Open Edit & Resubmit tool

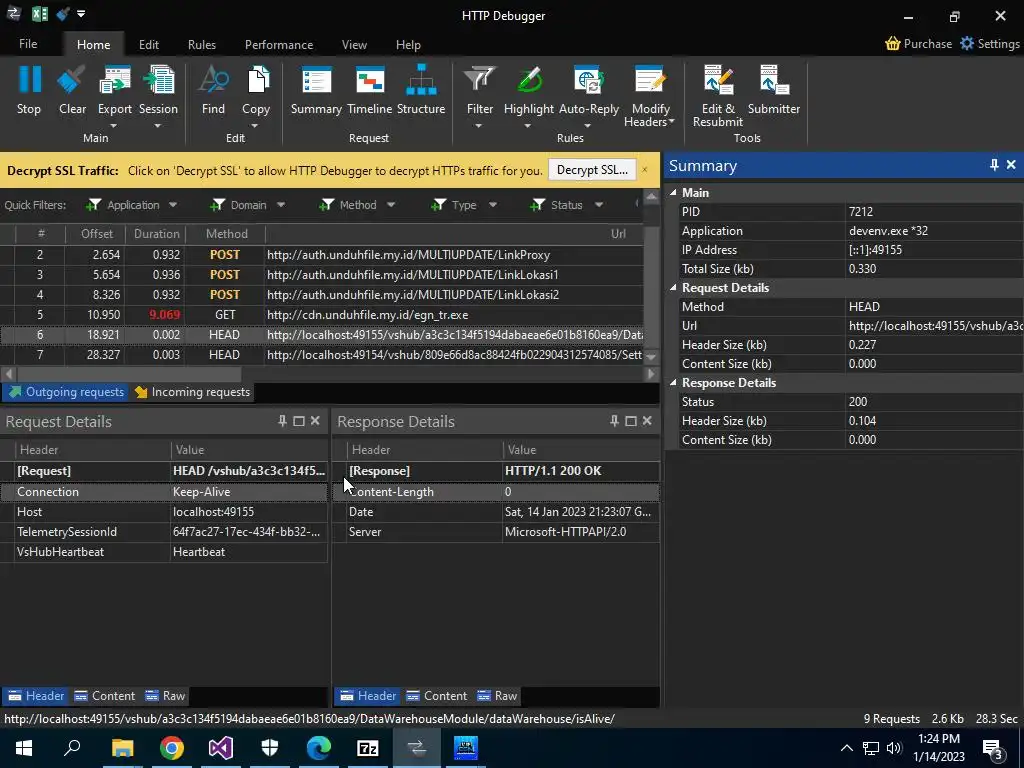click(x=718, y=80)
